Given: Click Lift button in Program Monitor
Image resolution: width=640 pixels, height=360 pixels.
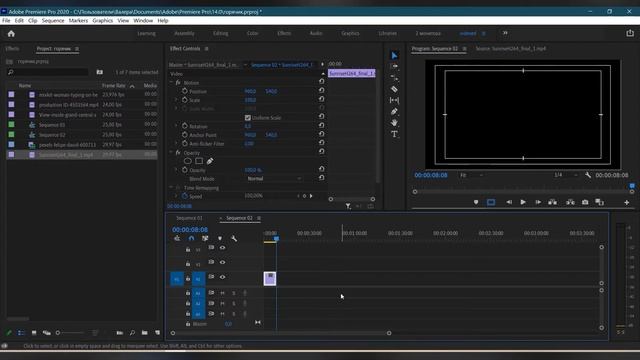Looking at the screenshot, I should pyautogui.click(x=553, y=202).
